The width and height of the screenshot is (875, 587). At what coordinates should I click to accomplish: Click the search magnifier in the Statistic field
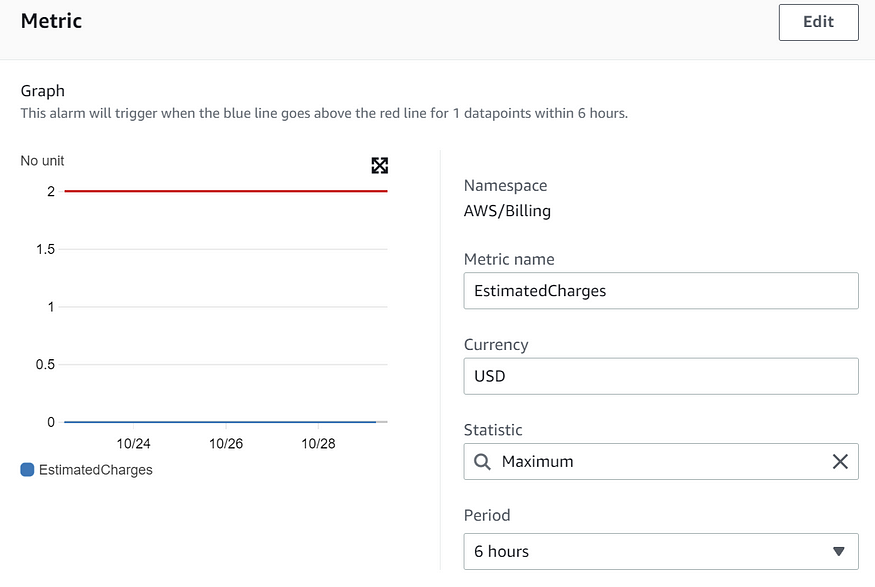482,461
